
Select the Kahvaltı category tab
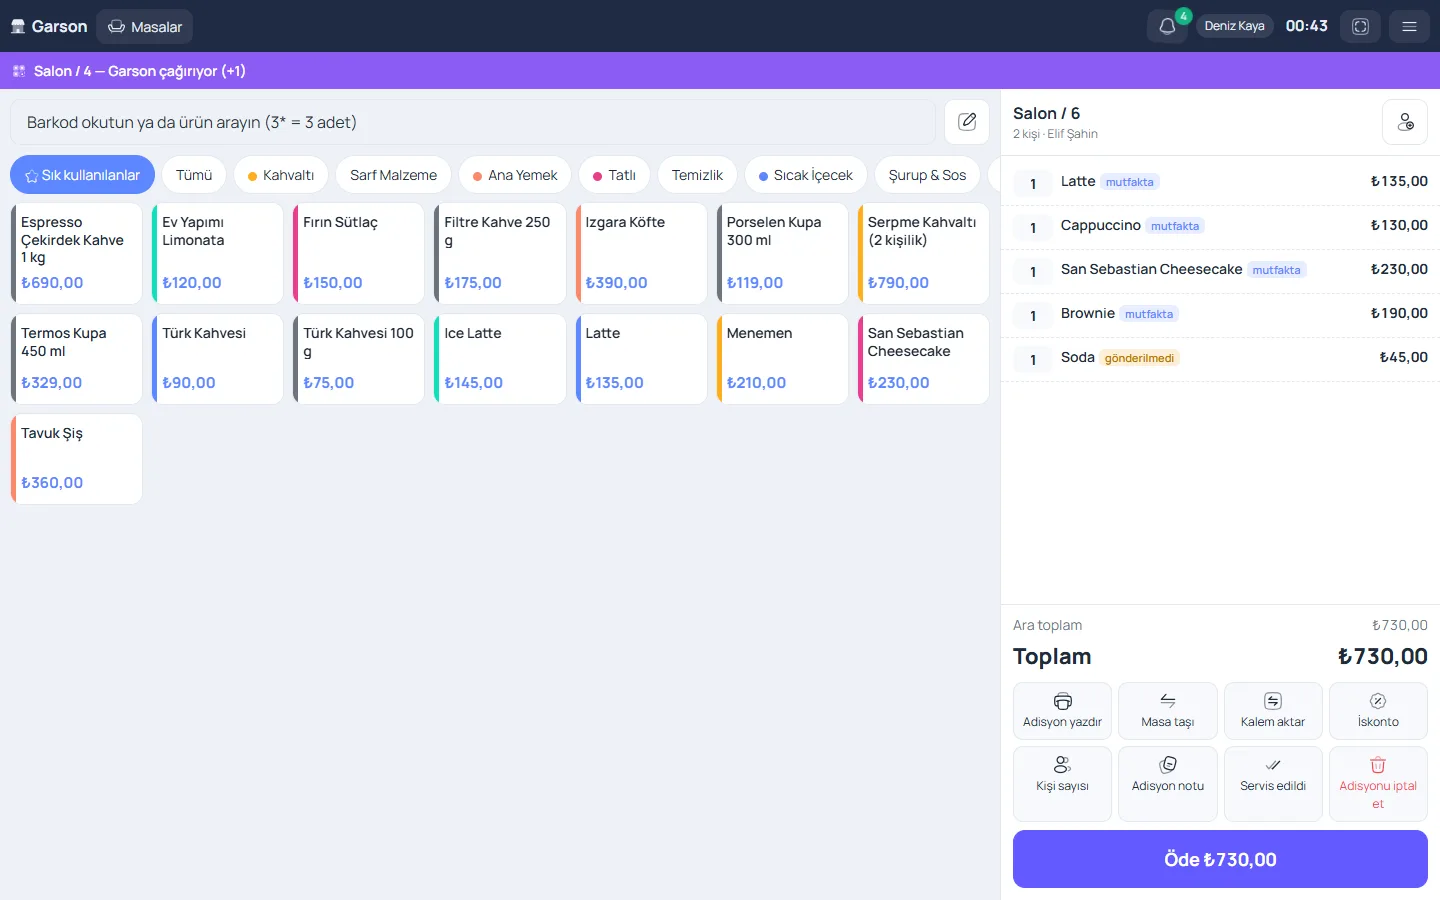(281, 175)
